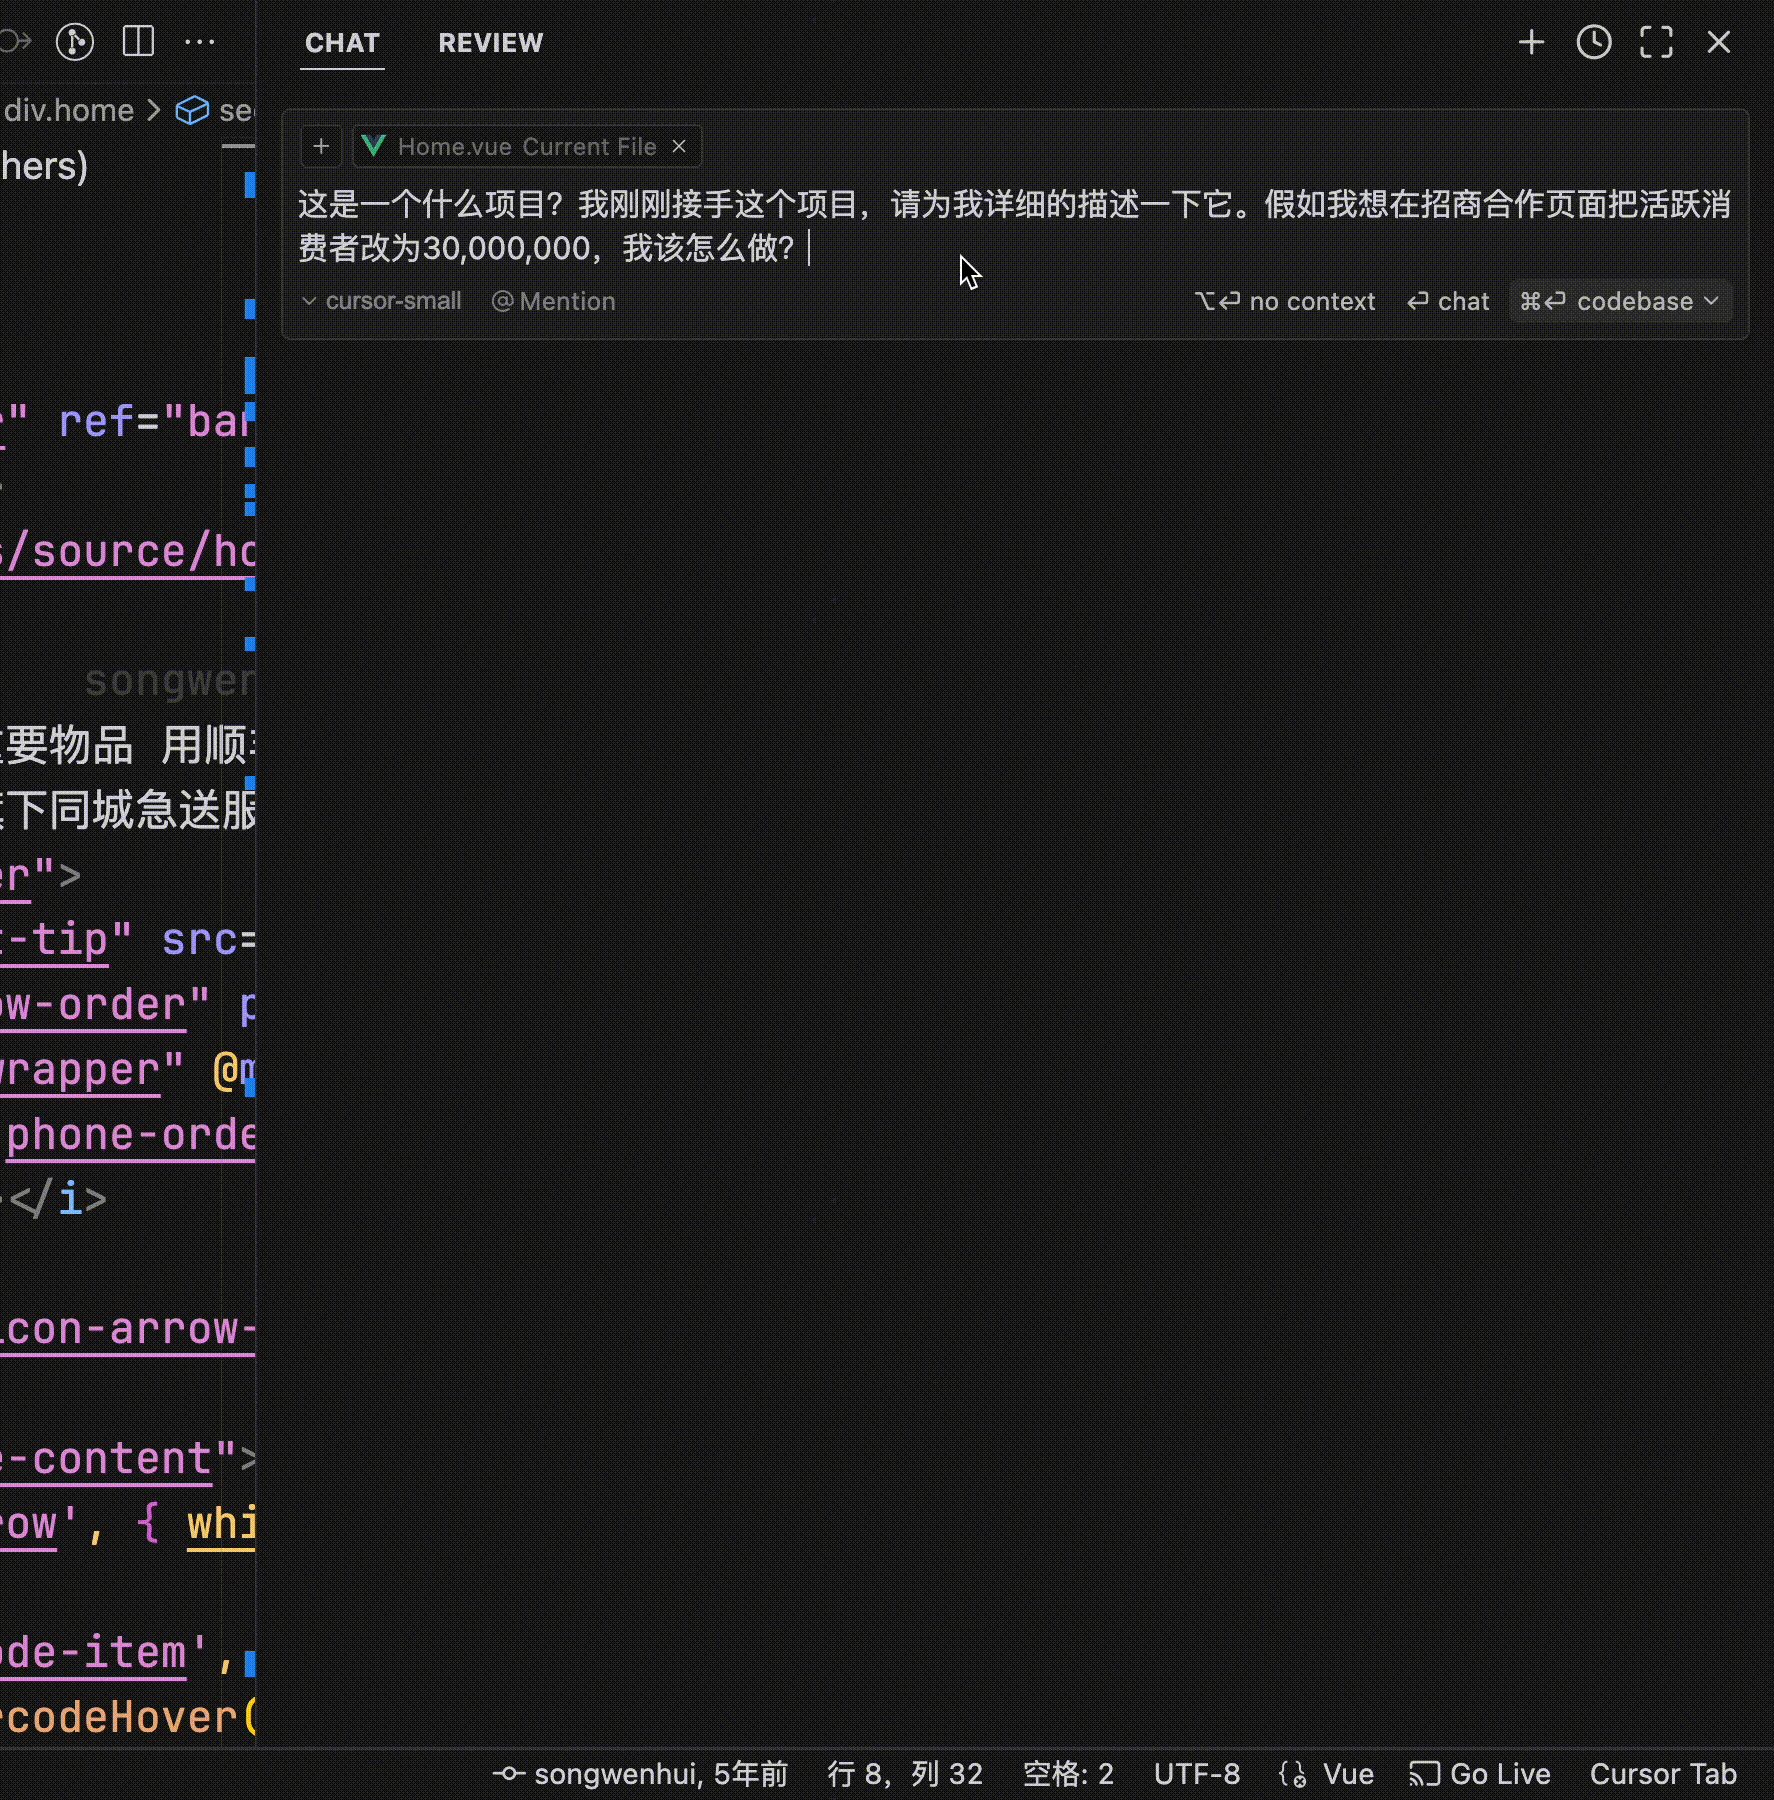Viewport: 1774px width, 1800px height.
Task: Send message using chat button
Action: click(1447, 301)
